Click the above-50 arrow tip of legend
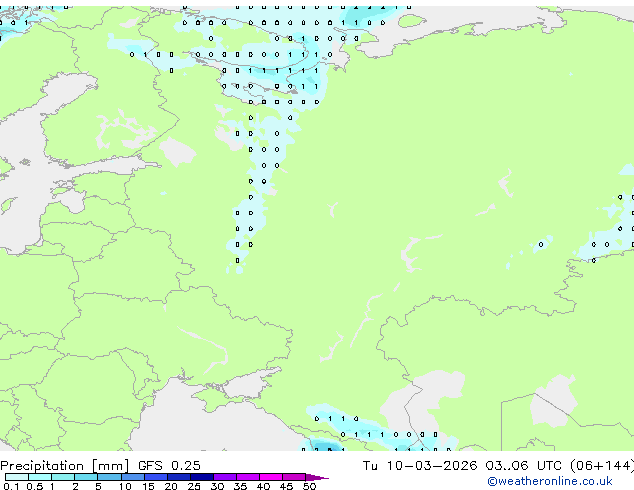Screen dimensions: 634x490 point(317,477)
